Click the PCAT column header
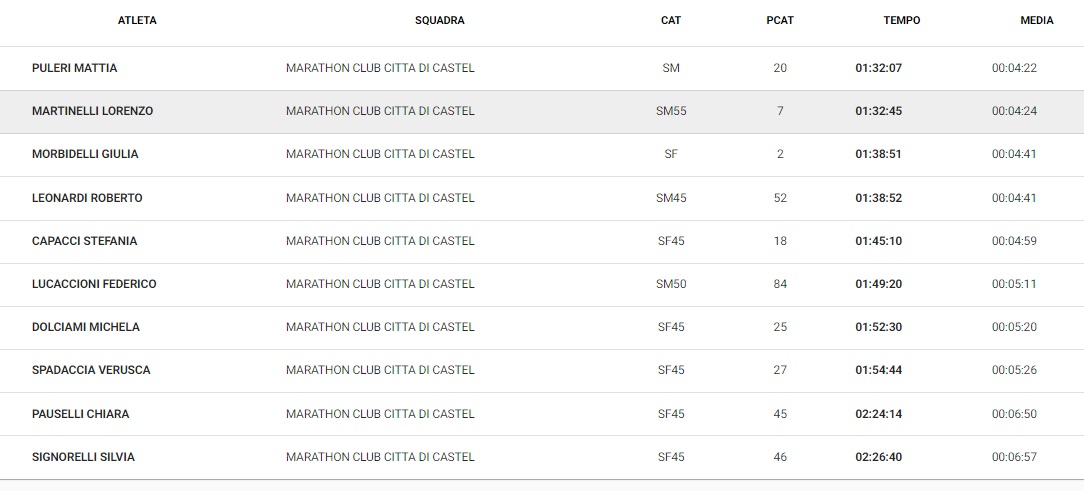Screen dimensions: 1084x491 pos(780,21)
